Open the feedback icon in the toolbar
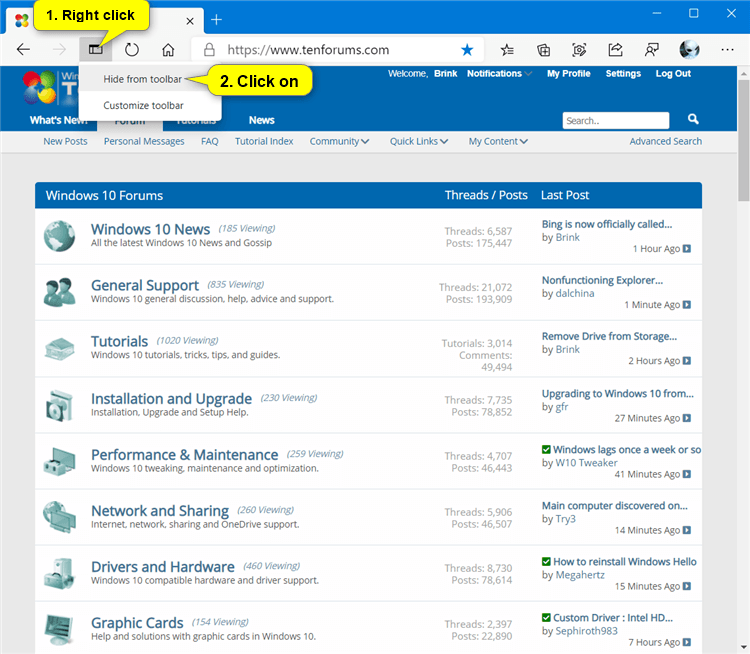This screenshot has height=654, width=750. click(x=651, y=49)
